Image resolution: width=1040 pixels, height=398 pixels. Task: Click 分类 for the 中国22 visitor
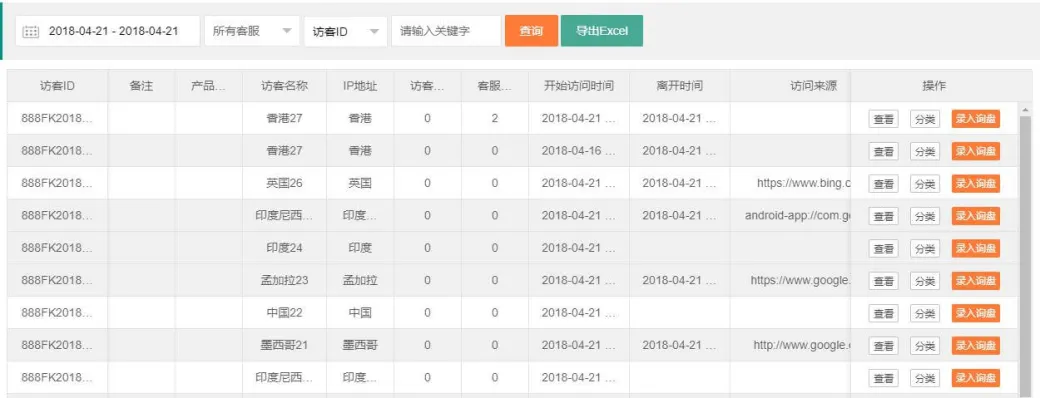[x=925, y=314]
